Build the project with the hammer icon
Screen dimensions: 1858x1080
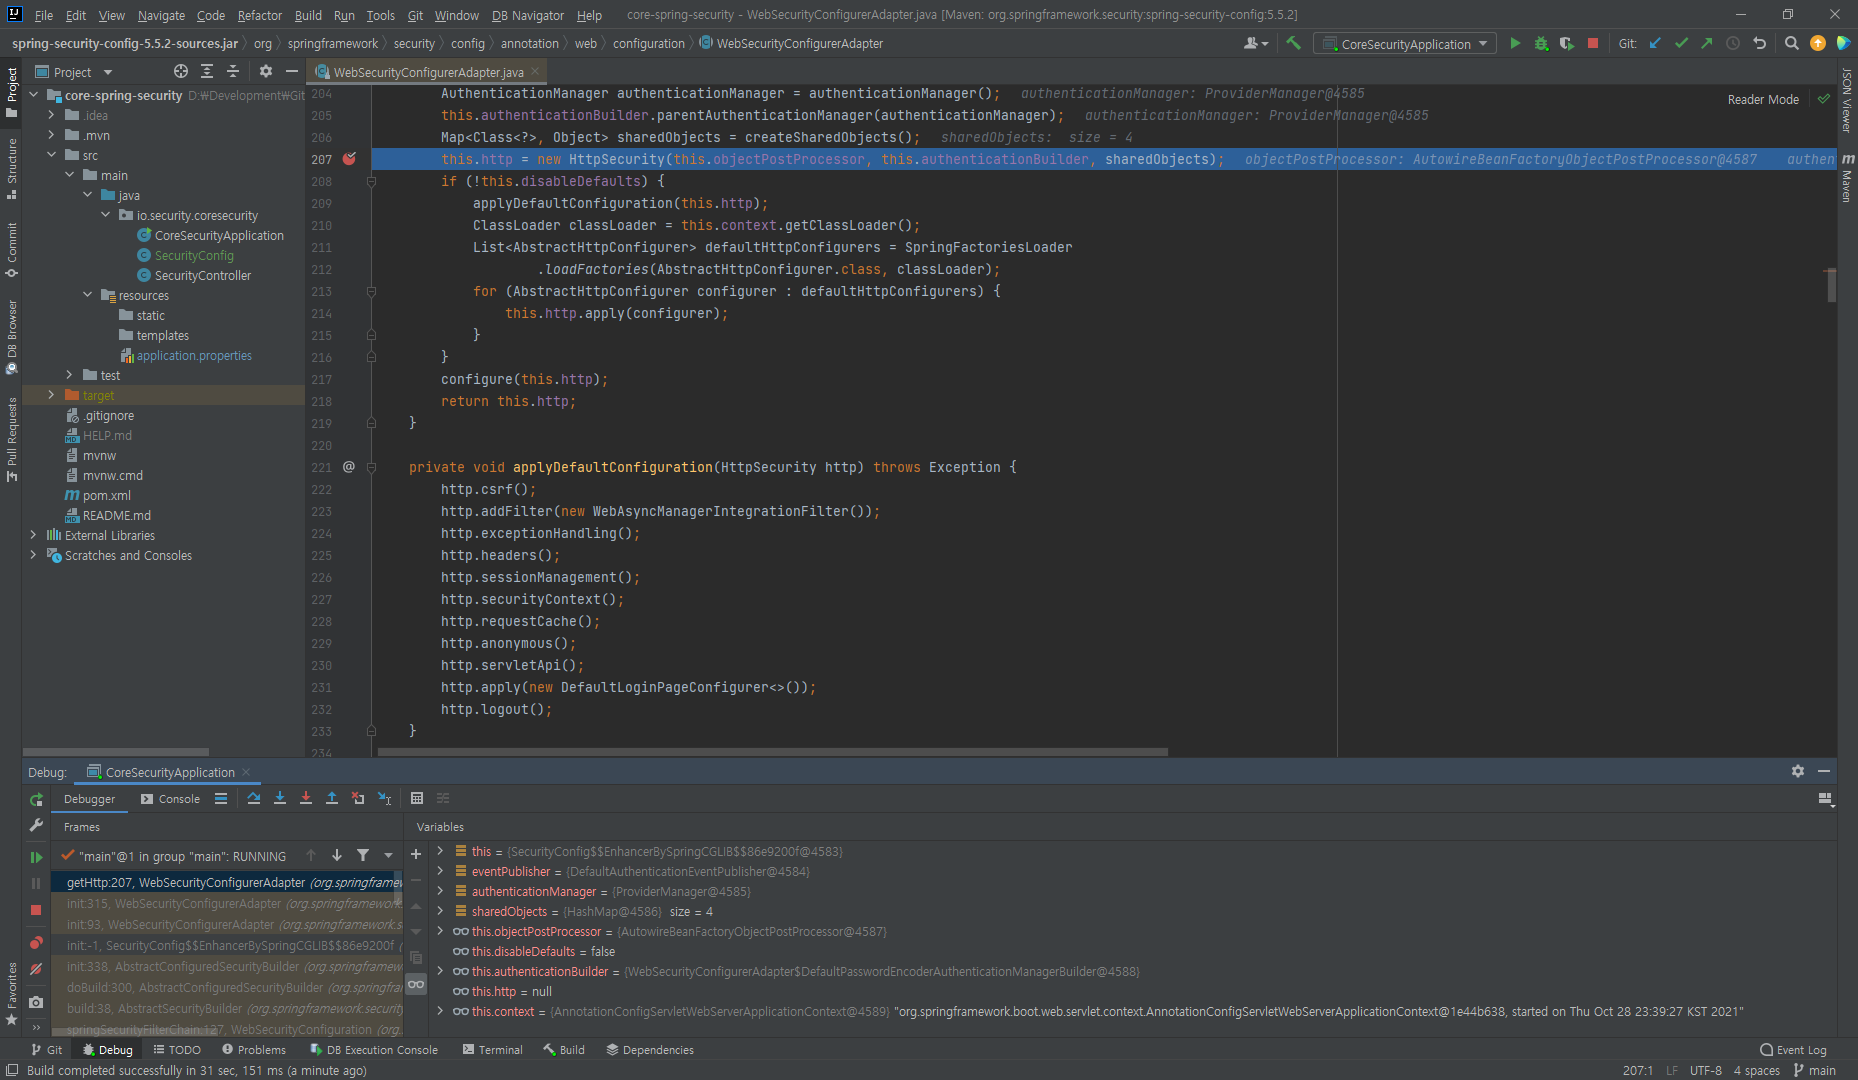click(1293, 43)
